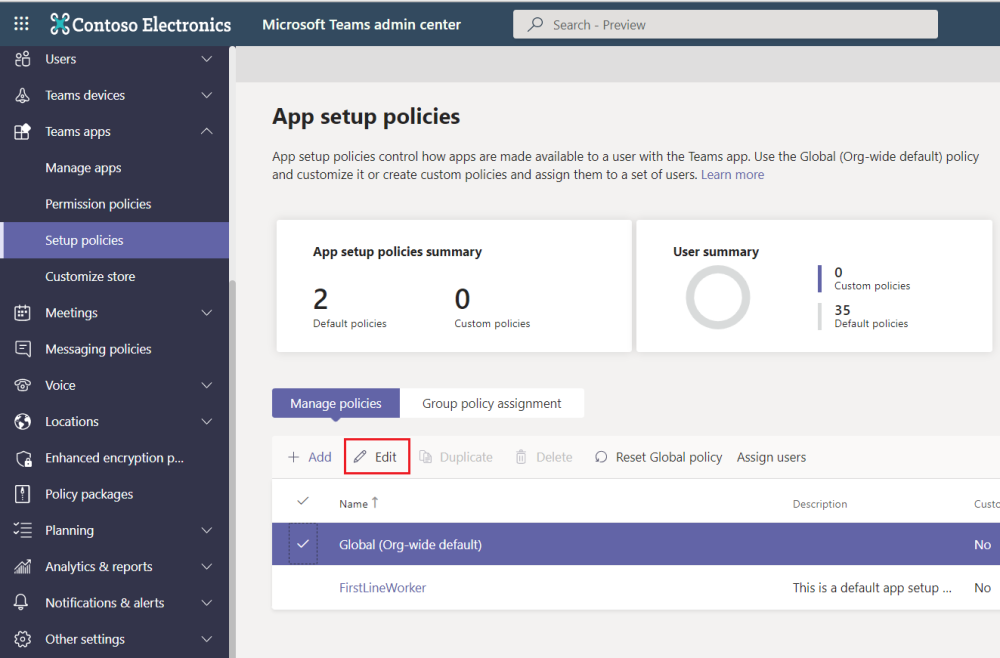Toggle the select-all checkbox in table header
The image size is (1000, 658).
pyautogui.click(x=304, y=503)
